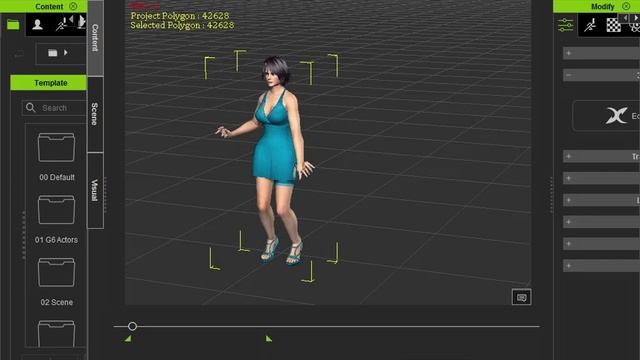
Task: Click the magnifier search icon
Action: tap(31, 108)
